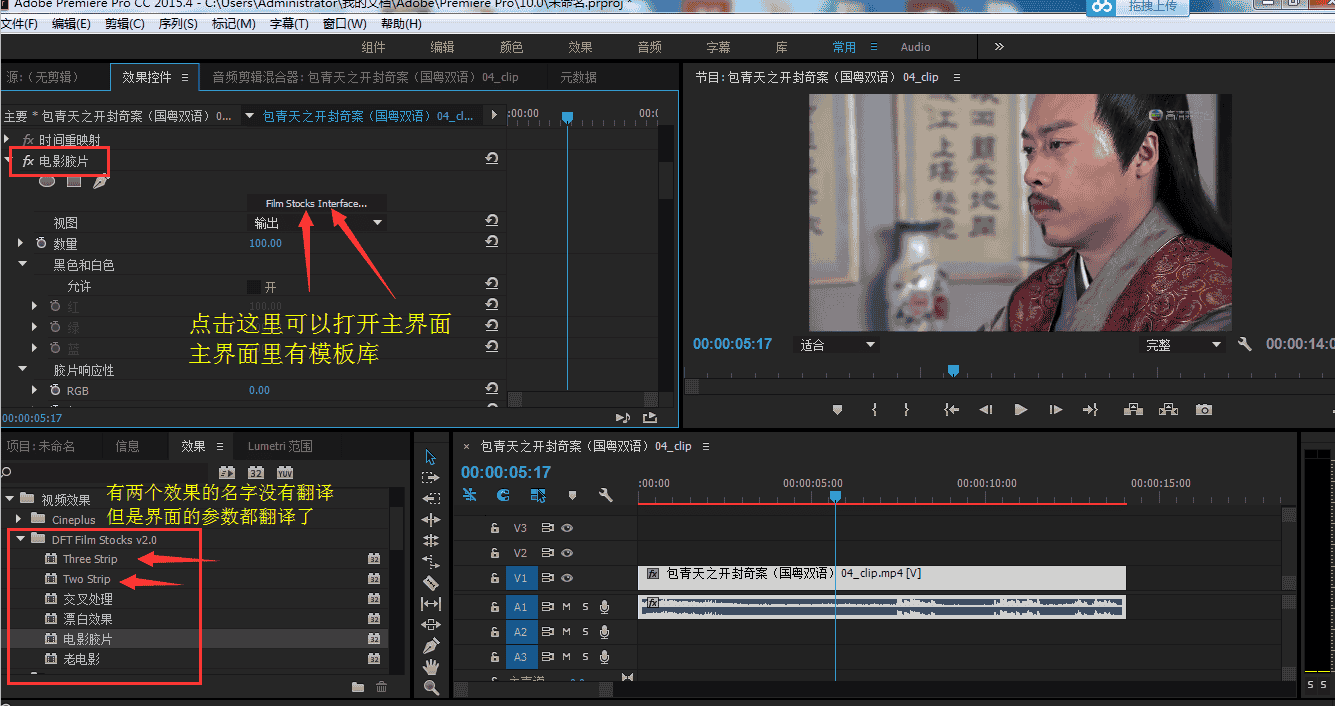The height and width of the screenshot is (706, 1335).
Task: Open the 窗口(W) menu
Action: 344,23
